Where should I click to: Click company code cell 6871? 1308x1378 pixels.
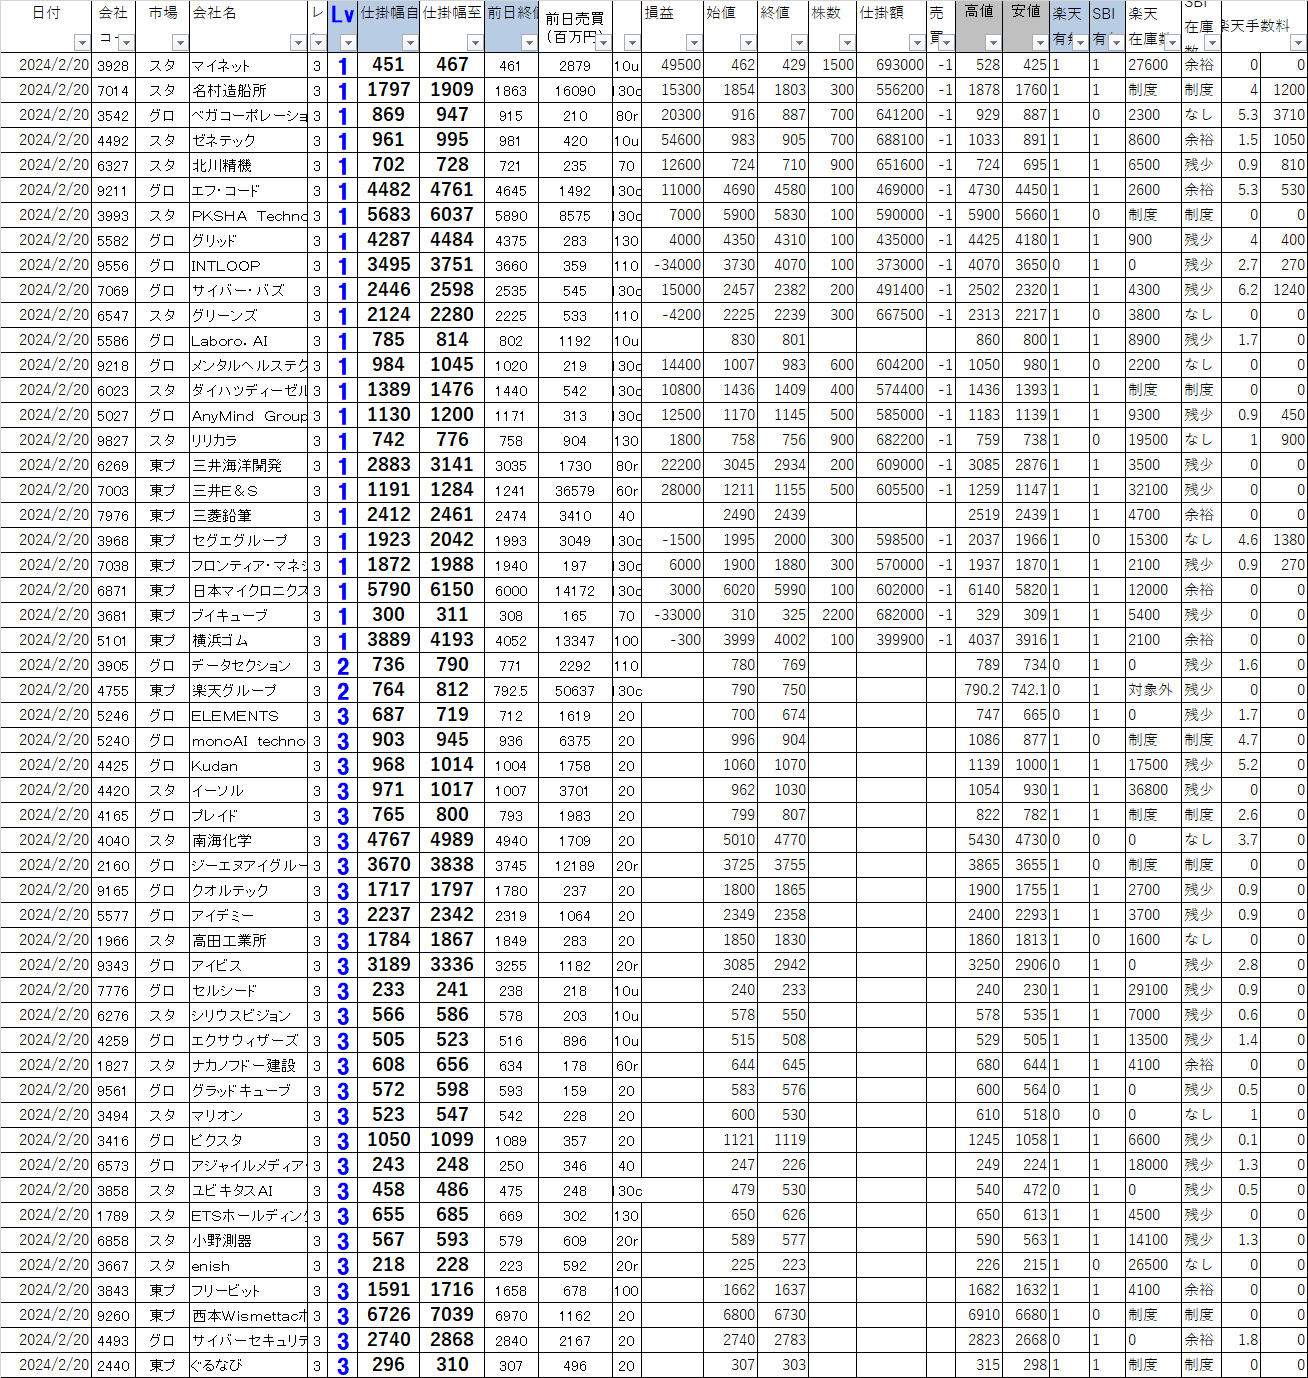[113, 590]
